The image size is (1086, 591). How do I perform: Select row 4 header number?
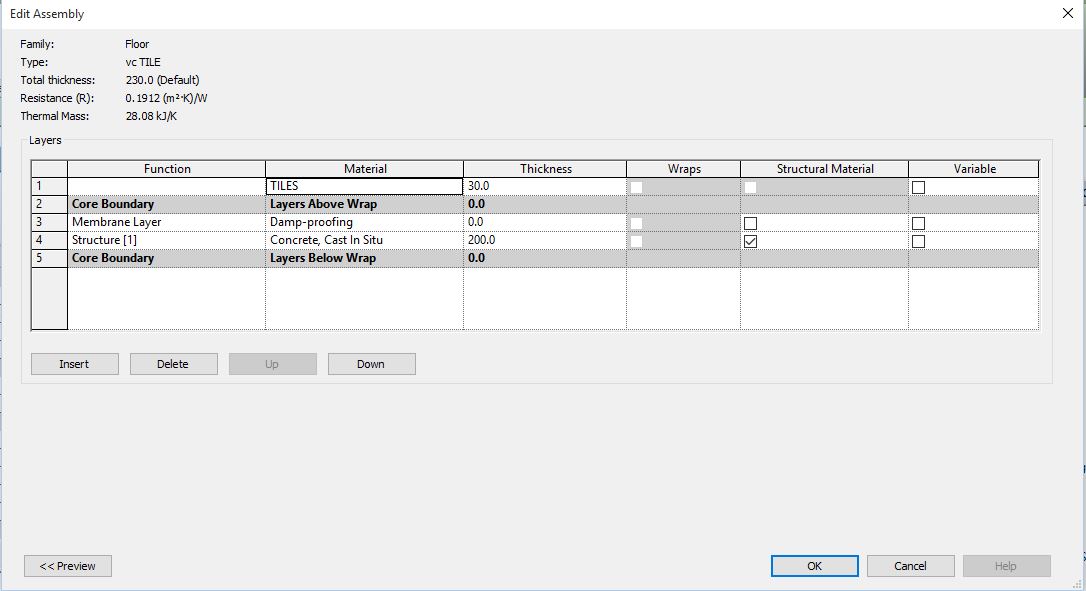pyautogui.click(x=49, y=240)
